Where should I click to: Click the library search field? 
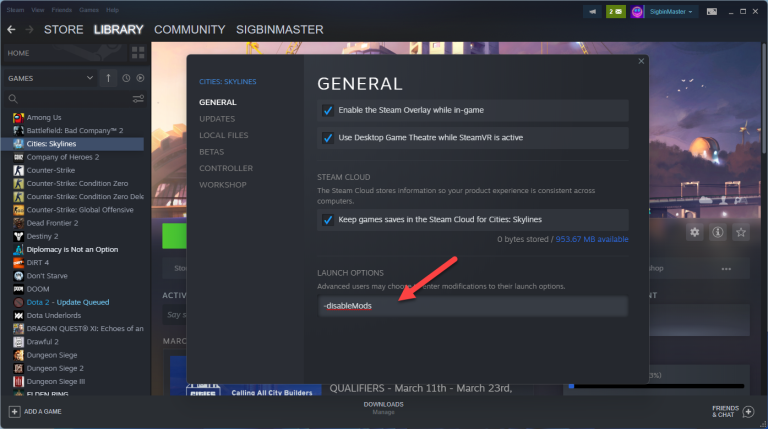point(75,99)
